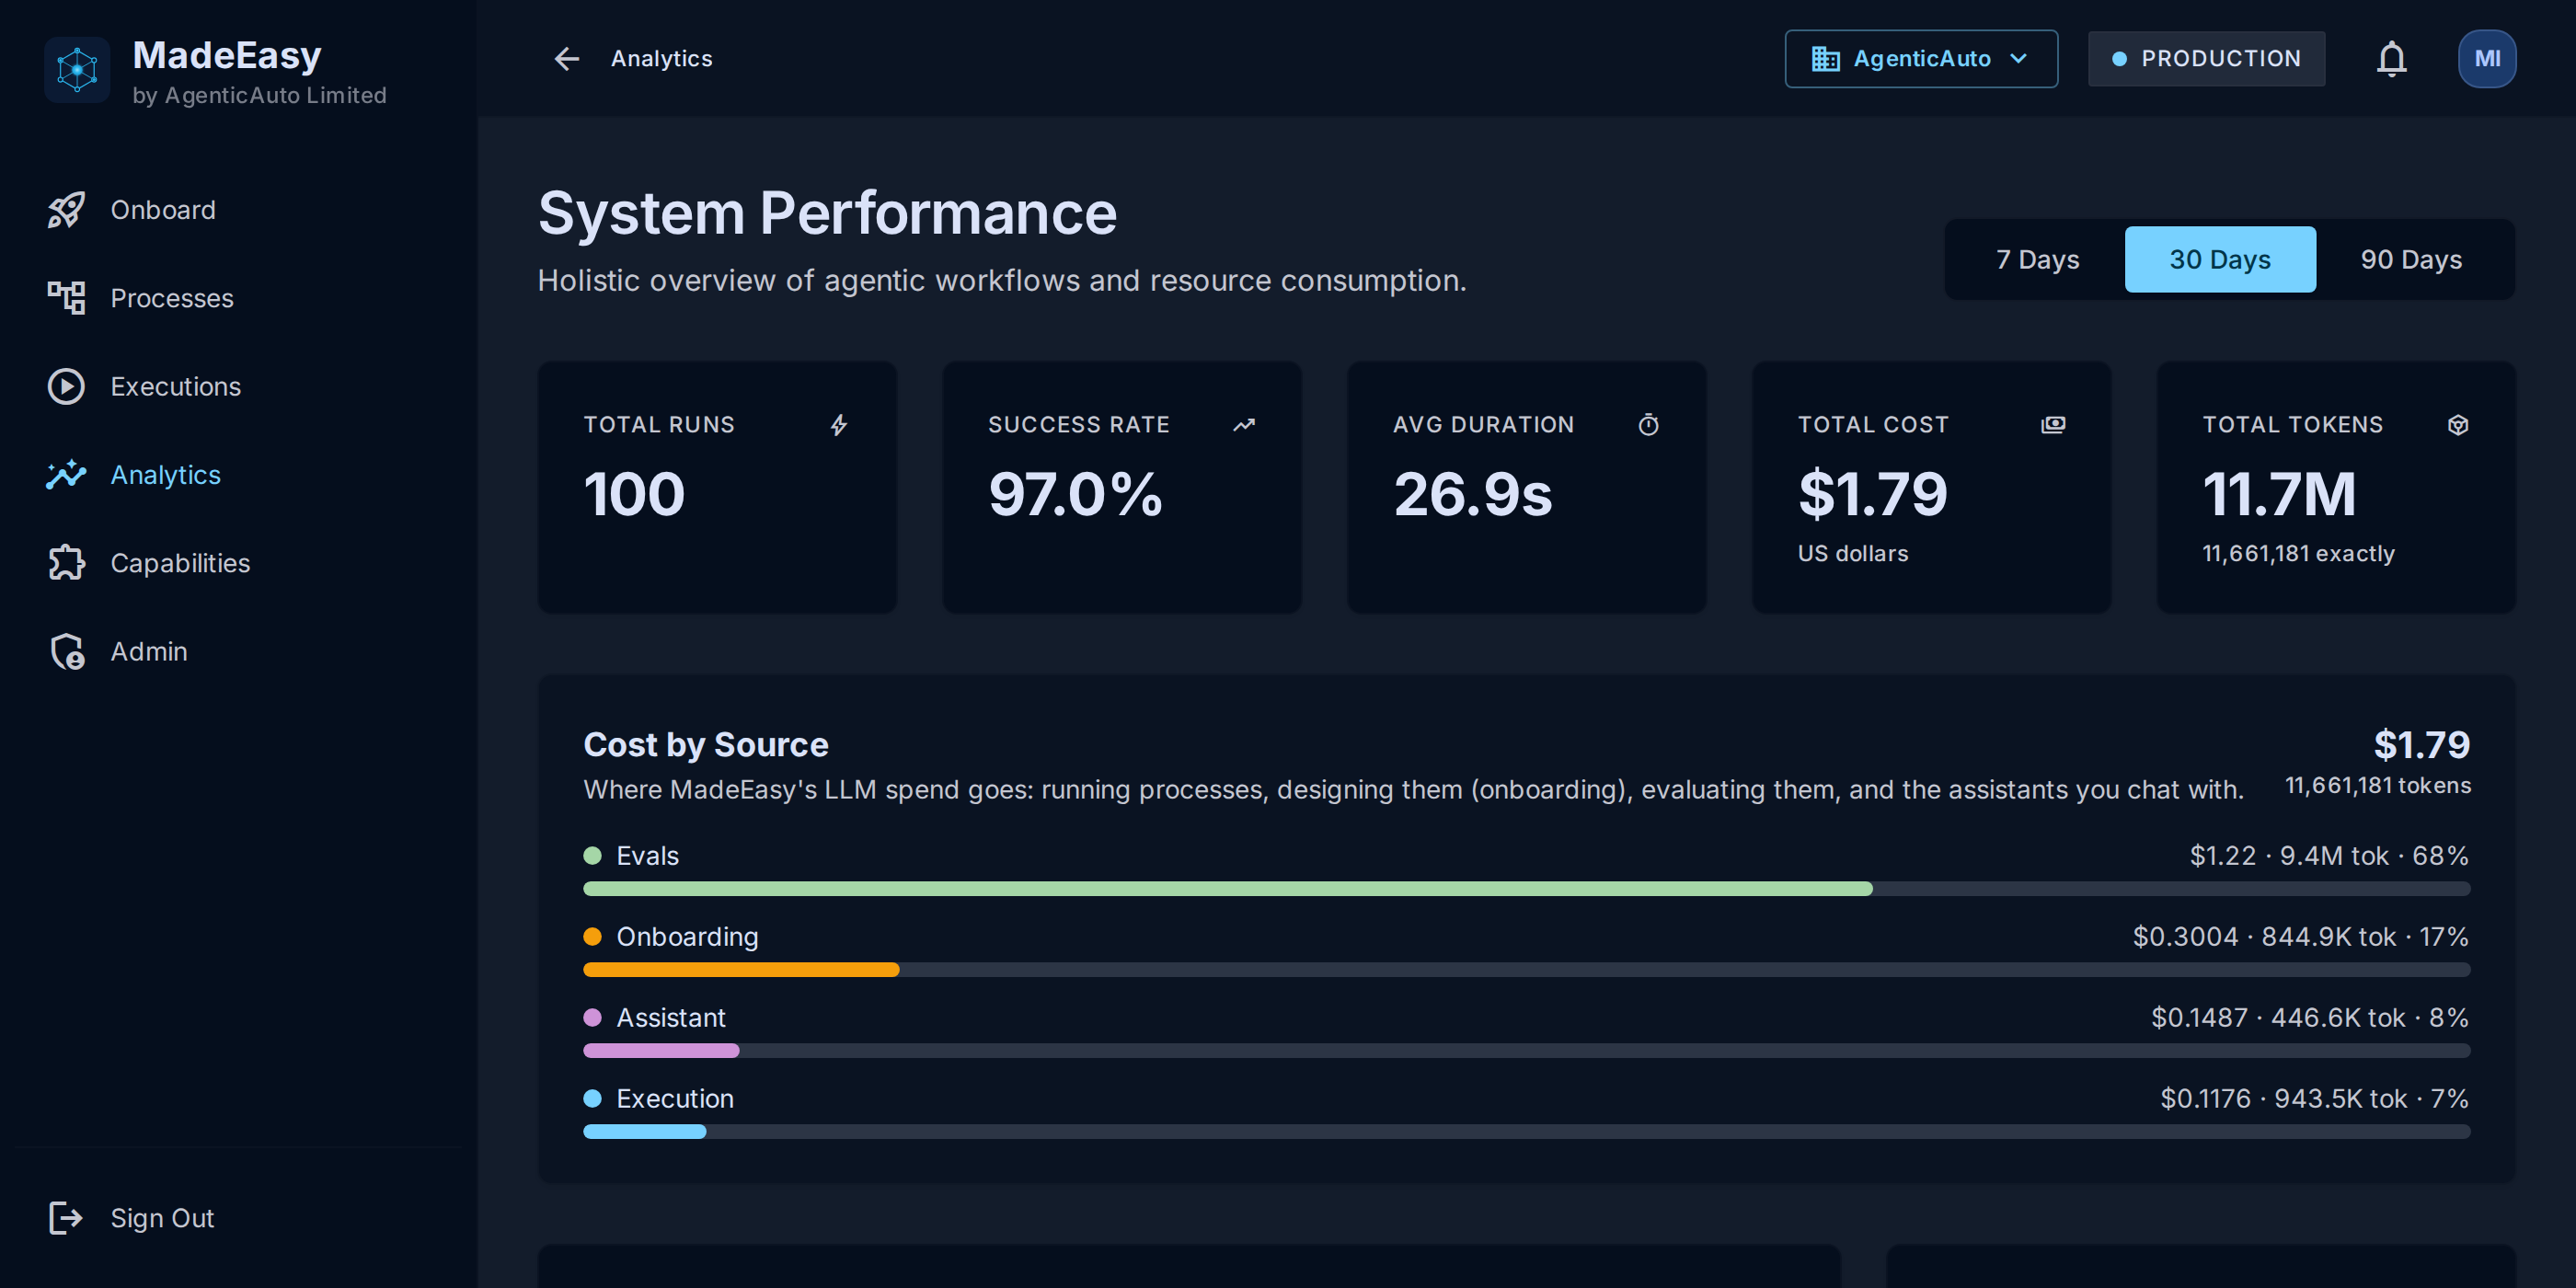Click Sign Out label
2576x1288 pixels.
click(x=162, y=1218)
